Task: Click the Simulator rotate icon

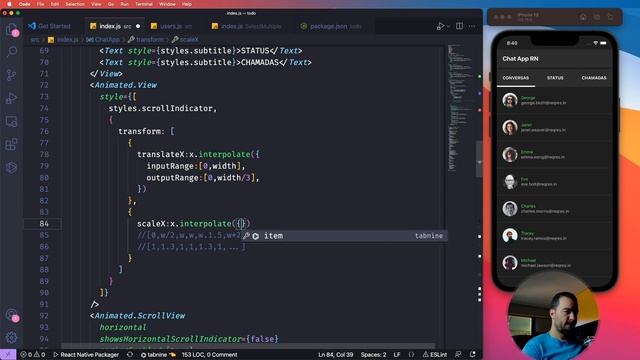Action: (x=610, y=17)
